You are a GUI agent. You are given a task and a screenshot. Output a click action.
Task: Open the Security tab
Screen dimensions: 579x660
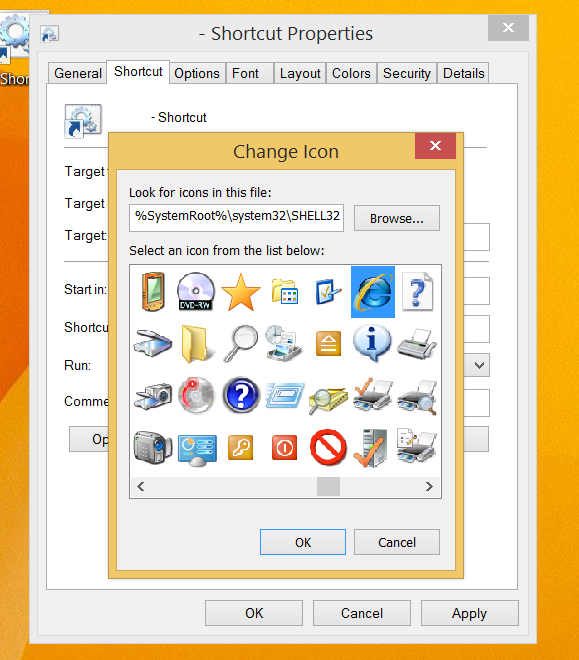(407, 73)
